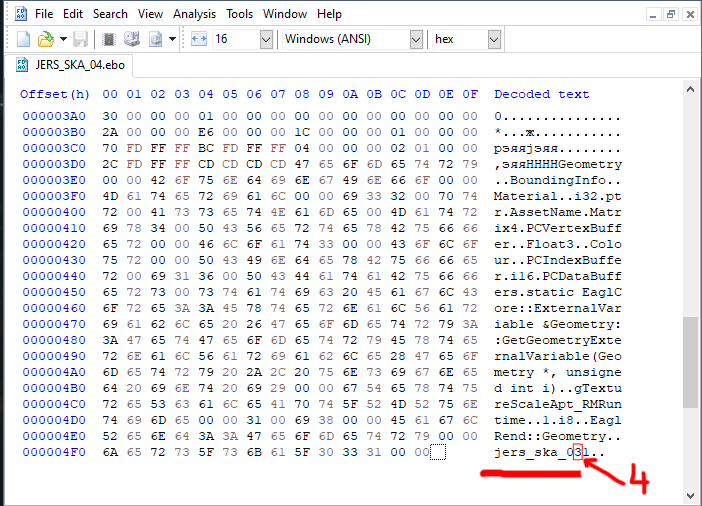Viewport: 702px width, 506px height.
Task: Click decoded text '..BoundingInfo..'
Action: click(x=557, y=180)
